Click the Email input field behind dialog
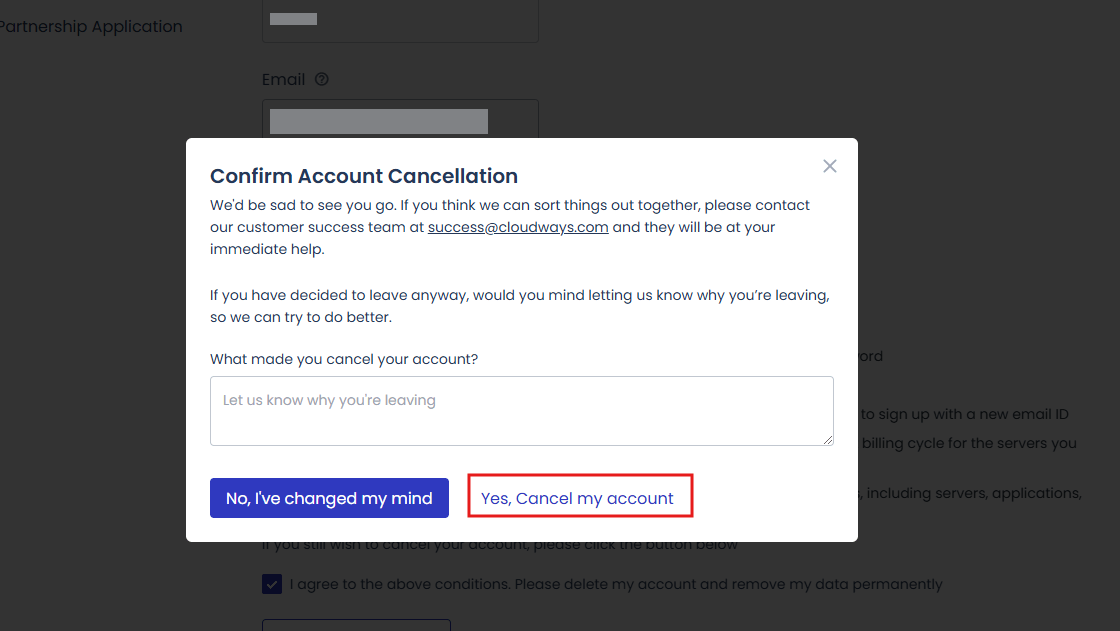This screenshot has width=1120, height=631. tap(400, 119)
